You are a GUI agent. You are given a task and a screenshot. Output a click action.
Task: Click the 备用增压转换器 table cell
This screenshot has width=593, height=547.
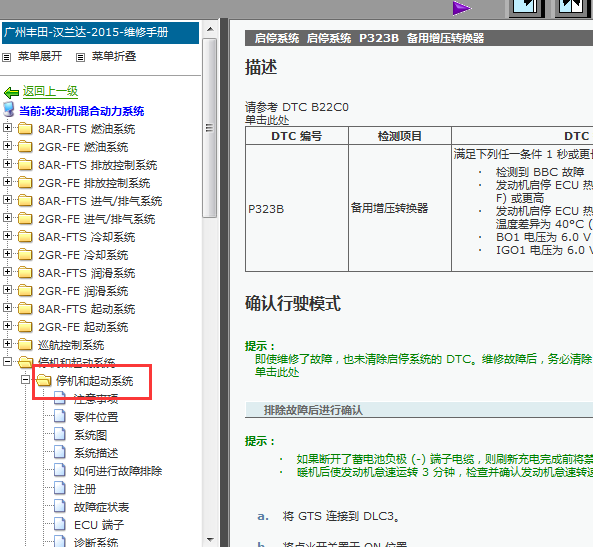click(399, 208)
